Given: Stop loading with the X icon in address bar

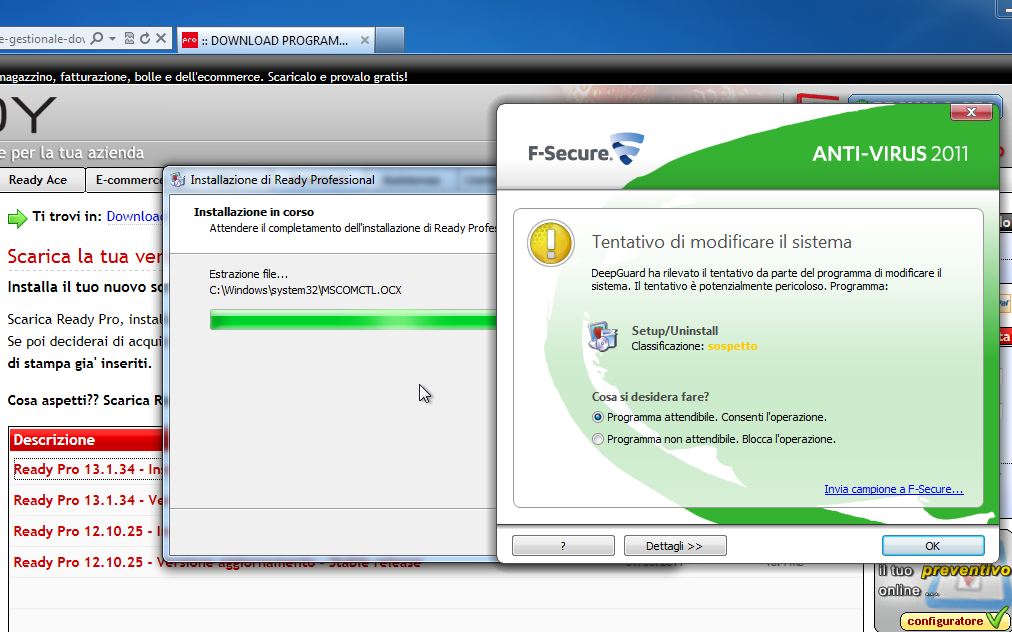Looking at the screenshot, I should pos(161,39).
